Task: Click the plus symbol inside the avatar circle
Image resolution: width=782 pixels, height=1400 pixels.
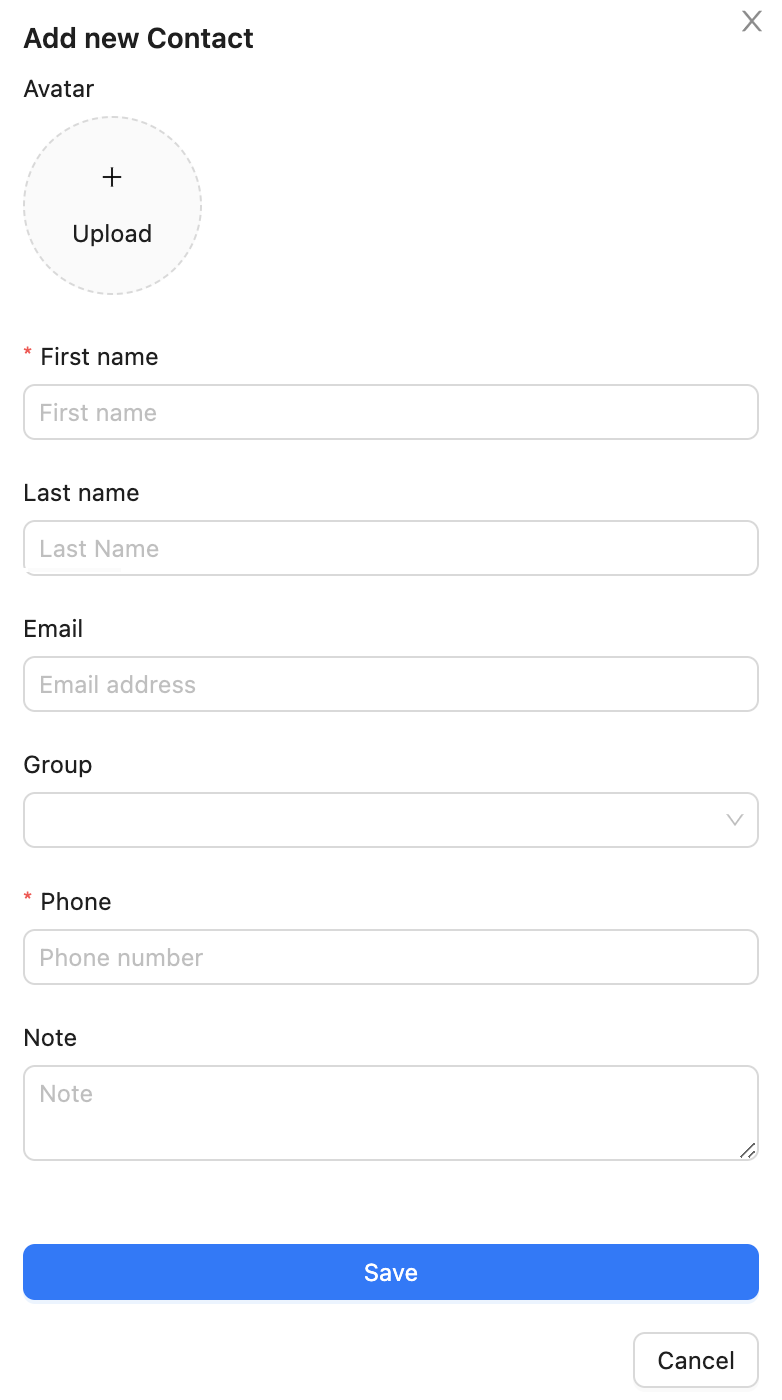Action: click(x=112, y=177)
